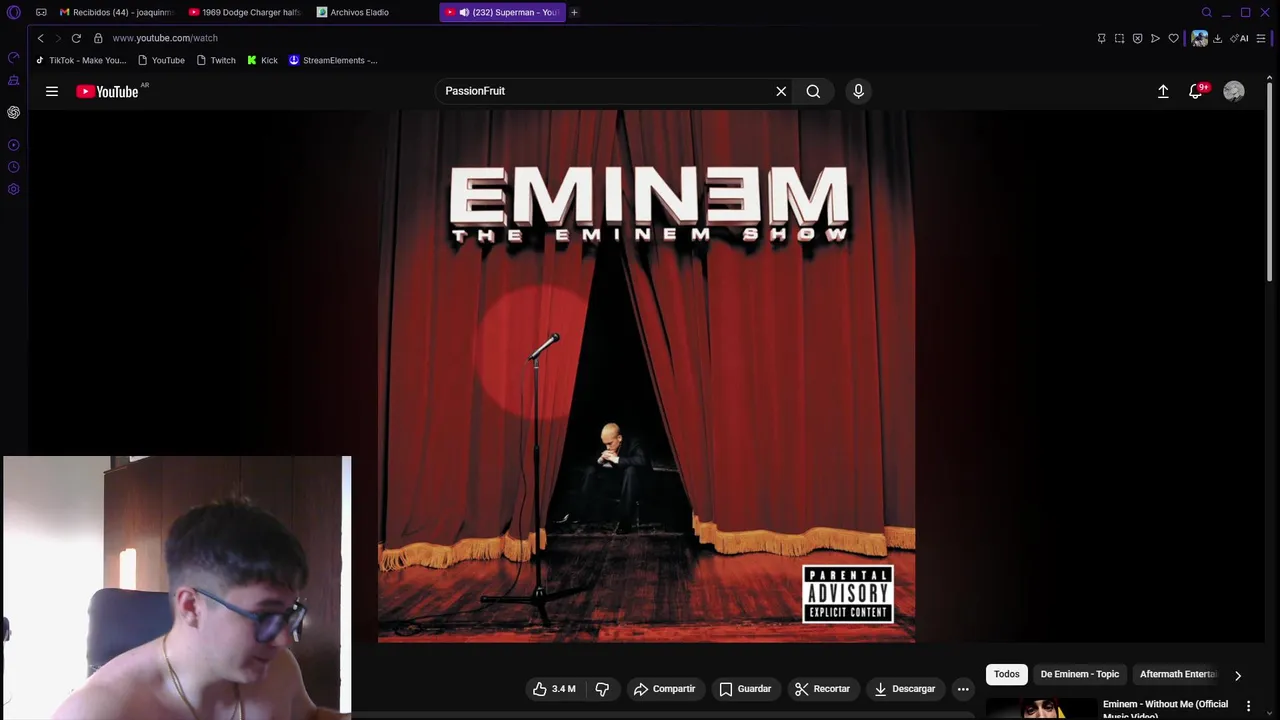Screen dimensions: 1280x720
Task: Open the player icon in Opera sidebar
Action: pyautogui.click(x=14, y=145)
